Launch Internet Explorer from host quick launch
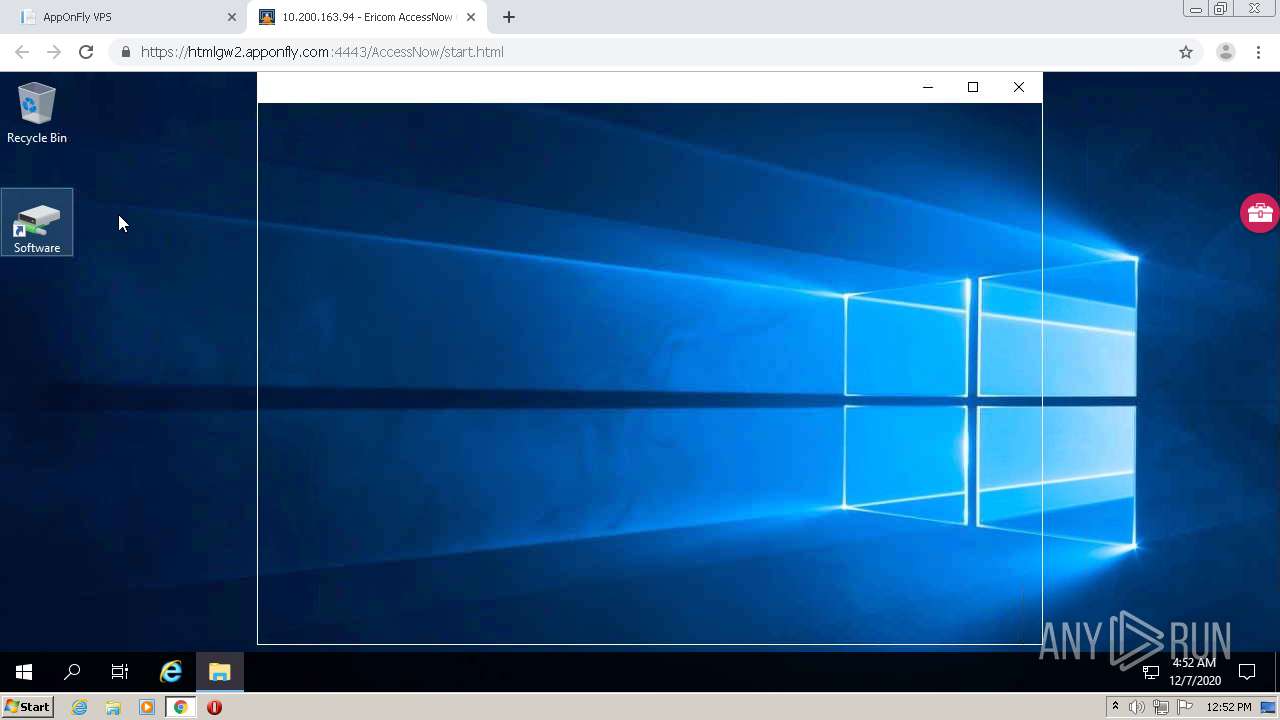Image resolution: width=1280 pixels, height=720 pixels. tap(79, 707)
